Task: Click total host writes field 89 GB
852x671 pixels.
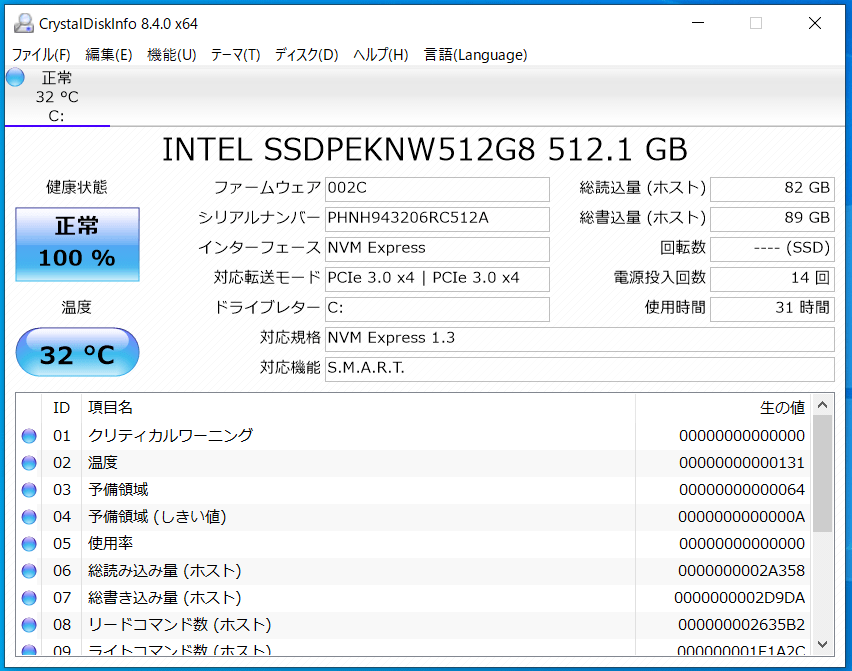Action: 772,219
